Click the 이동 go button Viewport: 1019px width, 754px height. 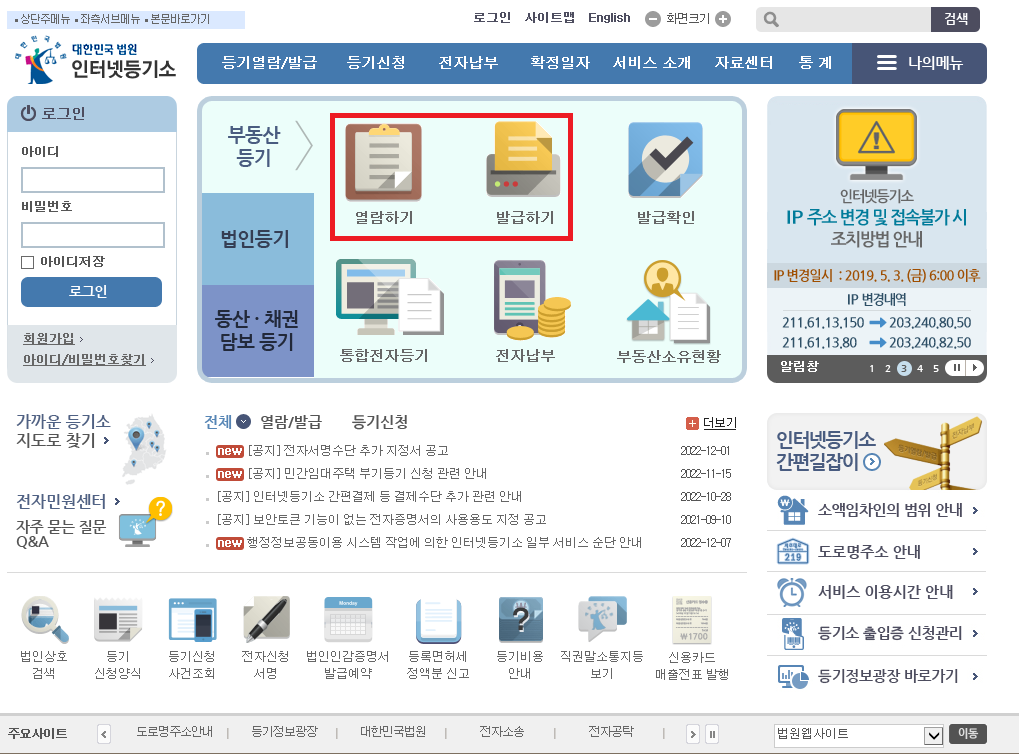tap(968, 734)
